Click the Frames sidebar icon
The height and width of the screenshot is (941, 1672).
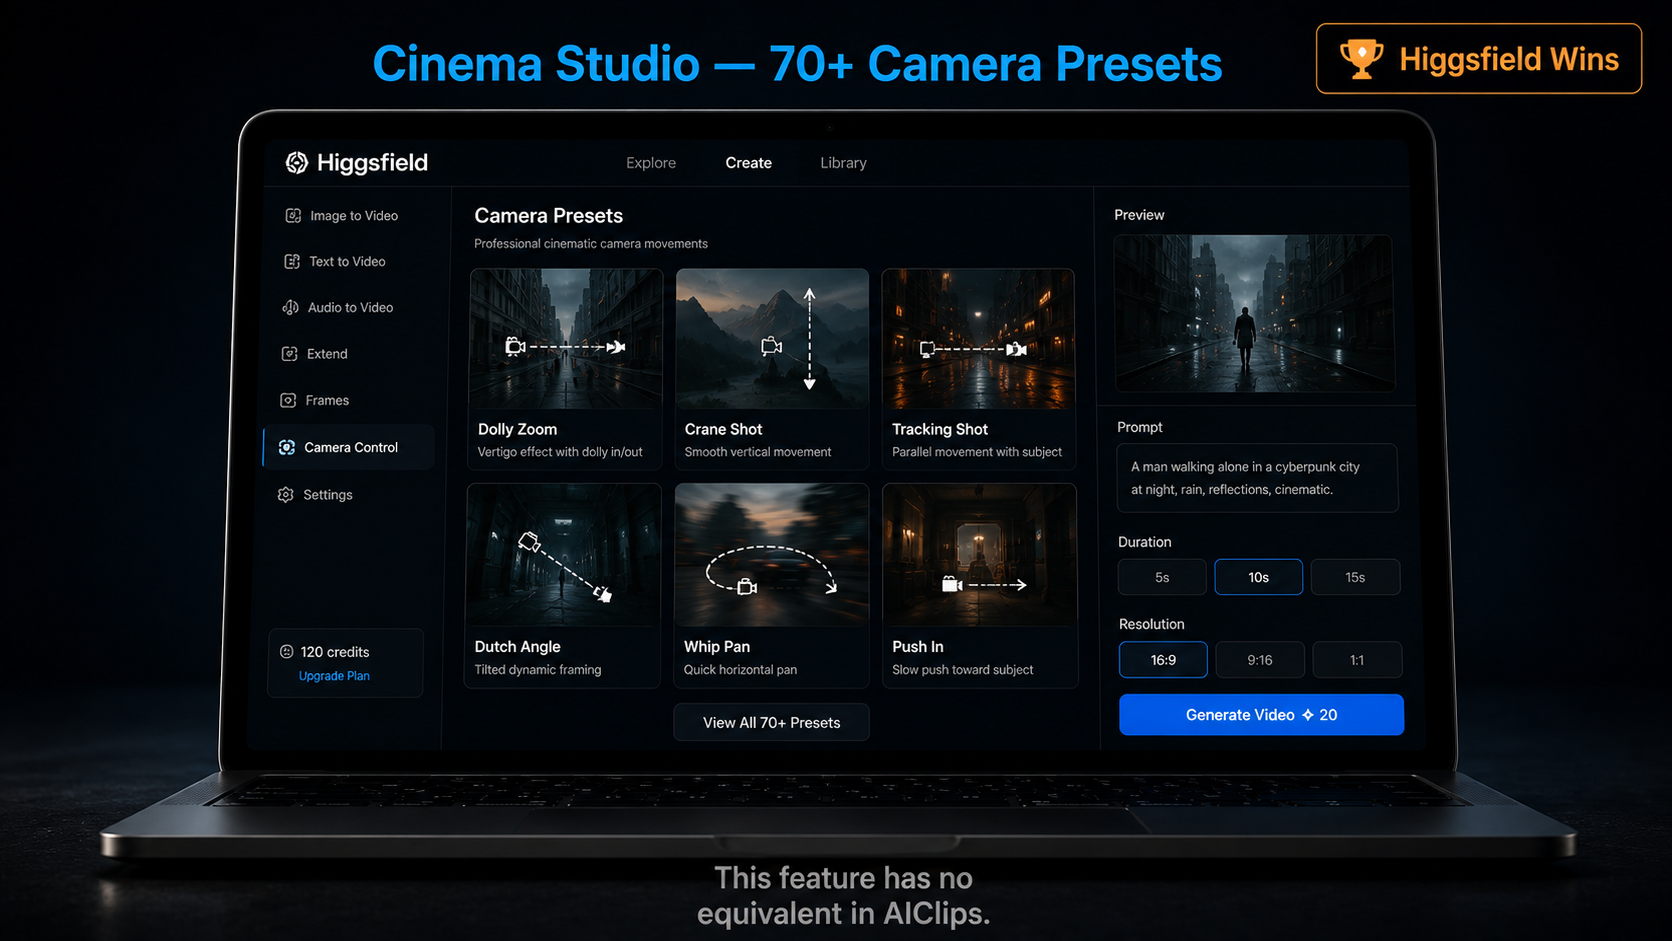click(288, 400)
